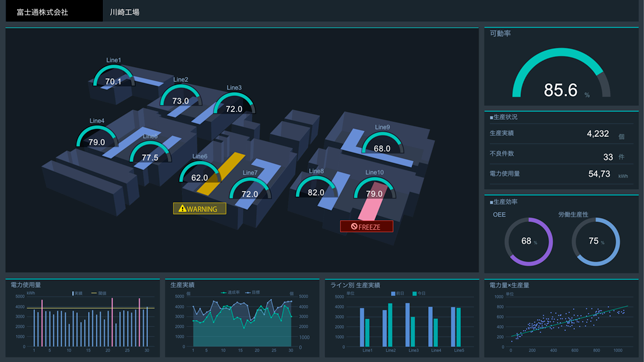
Task: Click the ライン別 生産実績 chart title
Action: (x=355, y=285)
